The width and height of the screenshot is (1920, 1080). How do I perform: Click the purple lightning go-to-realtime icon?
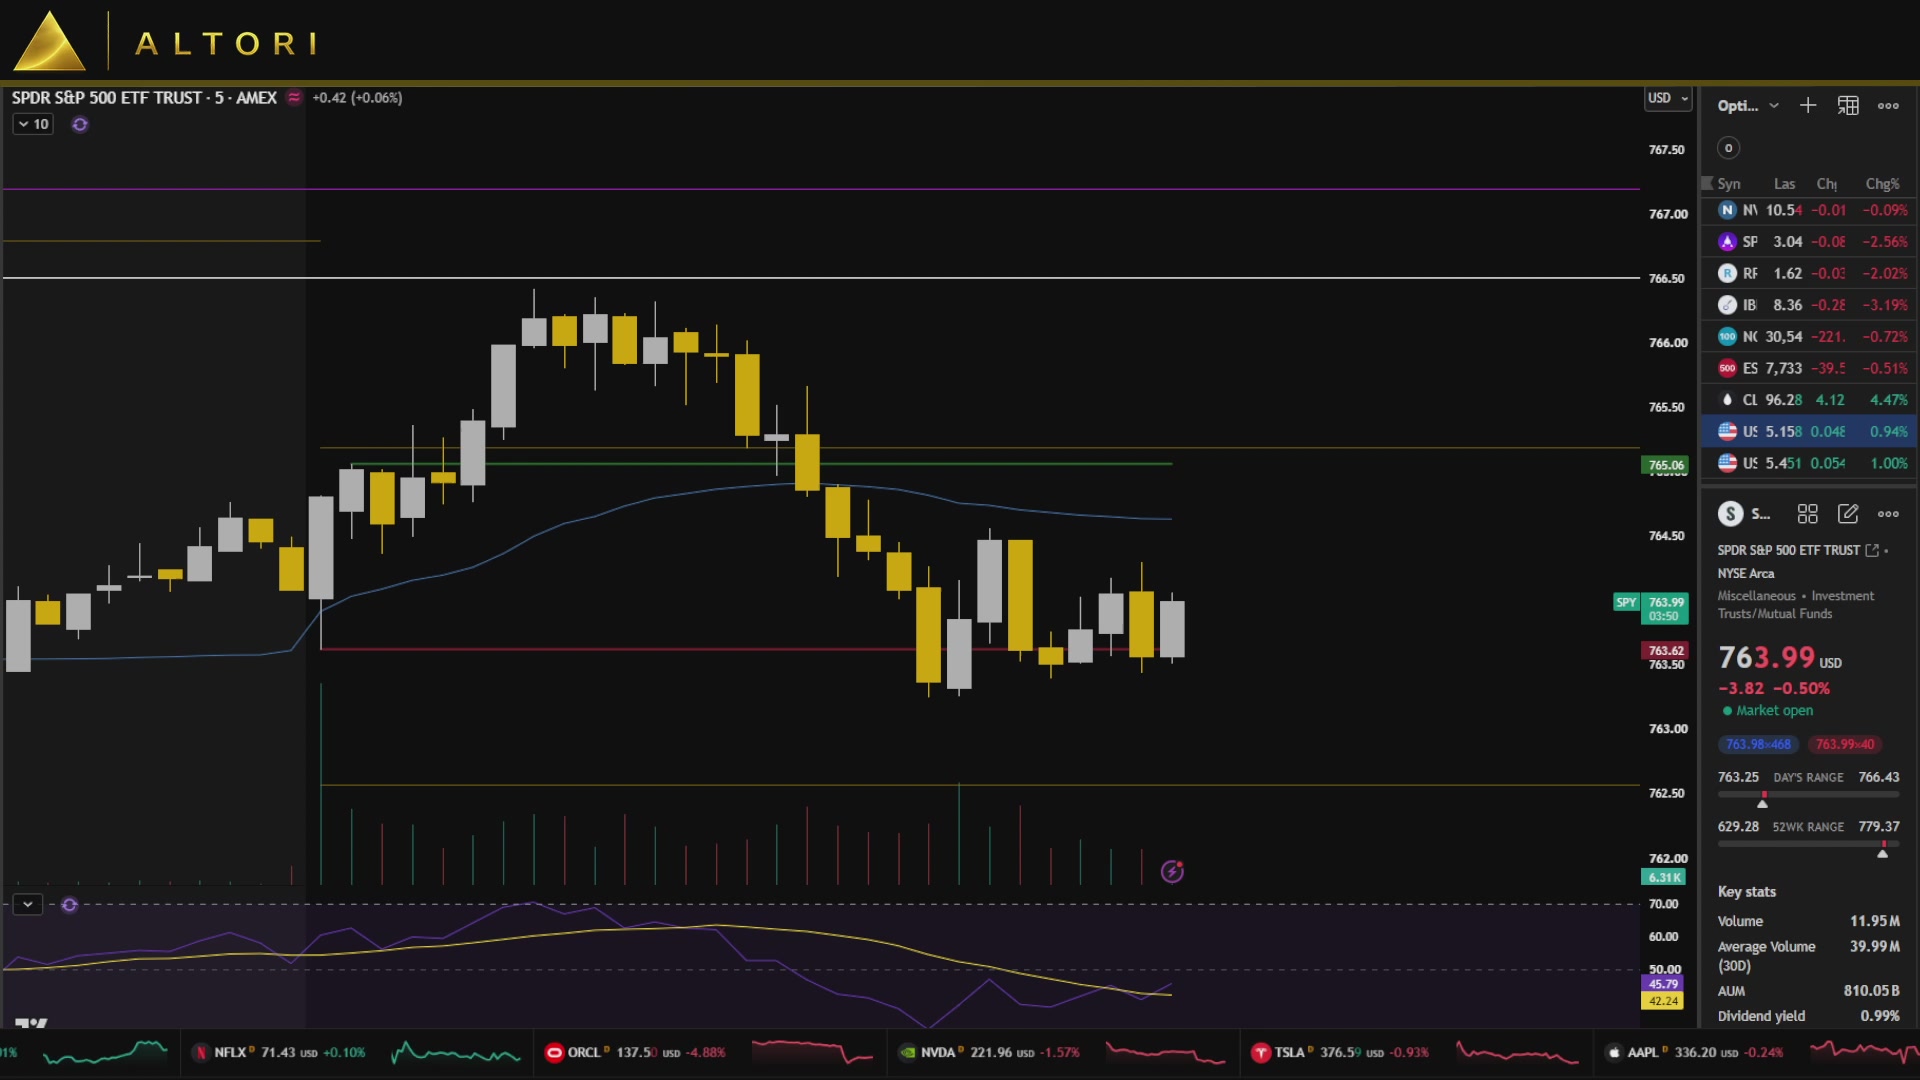click(1172, 872)
